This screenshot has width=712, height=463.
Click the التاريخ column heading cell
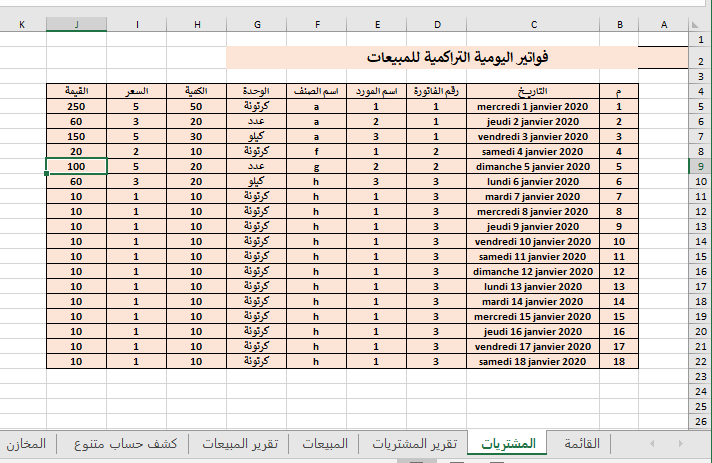533,91
